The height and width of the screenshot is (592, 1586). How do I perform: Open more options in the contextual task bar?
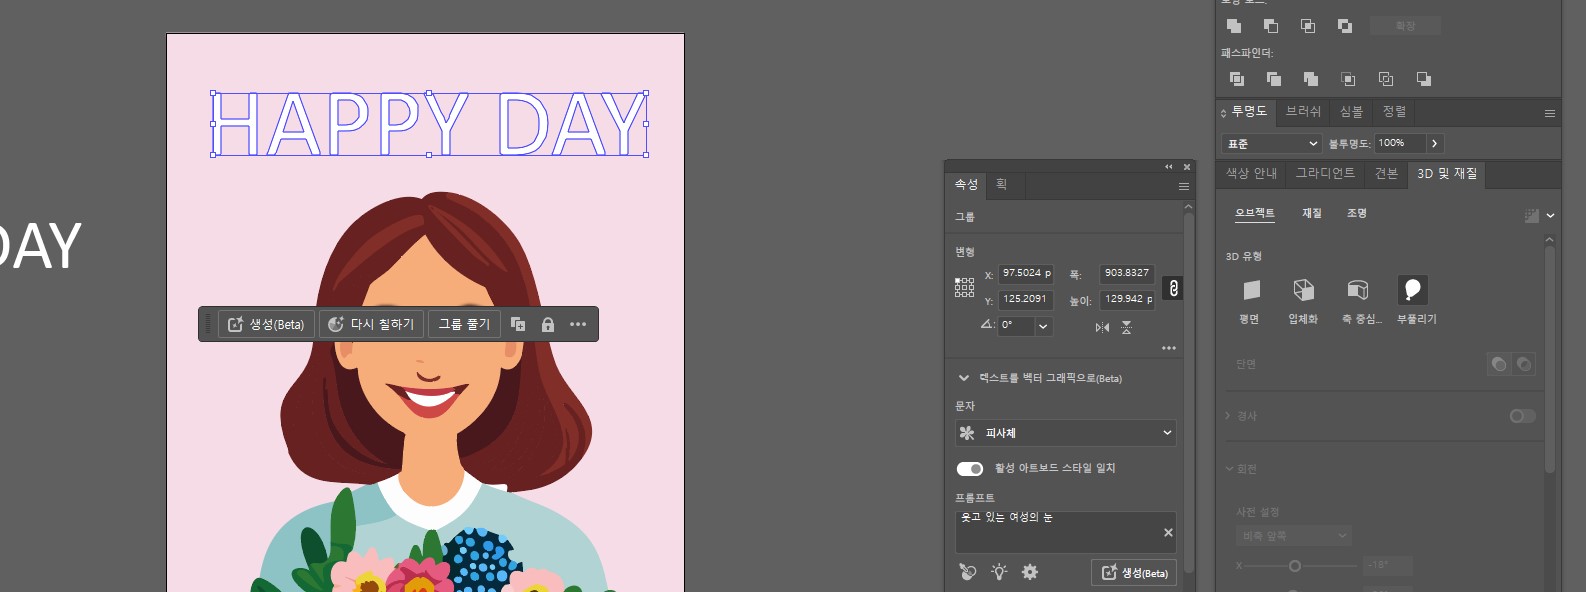[x=578, y=324]
